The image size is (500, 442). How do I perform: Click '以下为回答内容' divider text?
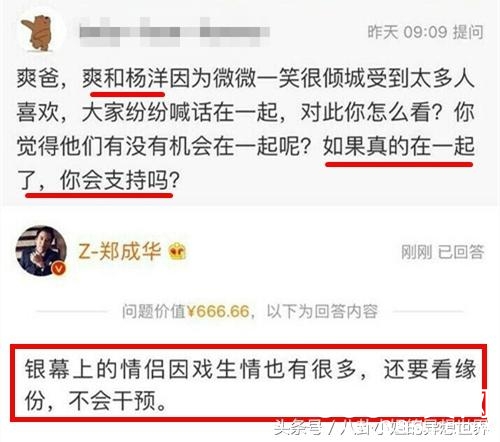322,311
